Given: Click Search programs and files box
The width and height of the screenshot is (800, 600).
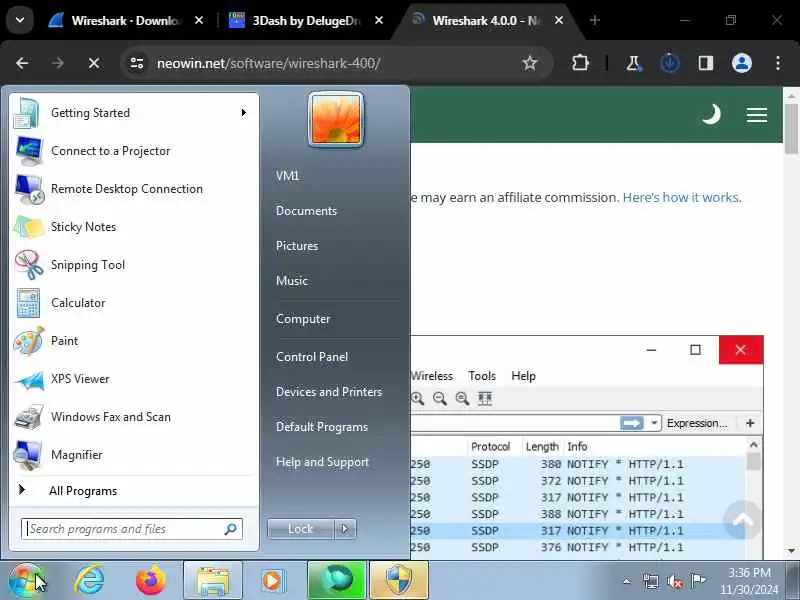Looking at the screenshot, I should point(132,529).
